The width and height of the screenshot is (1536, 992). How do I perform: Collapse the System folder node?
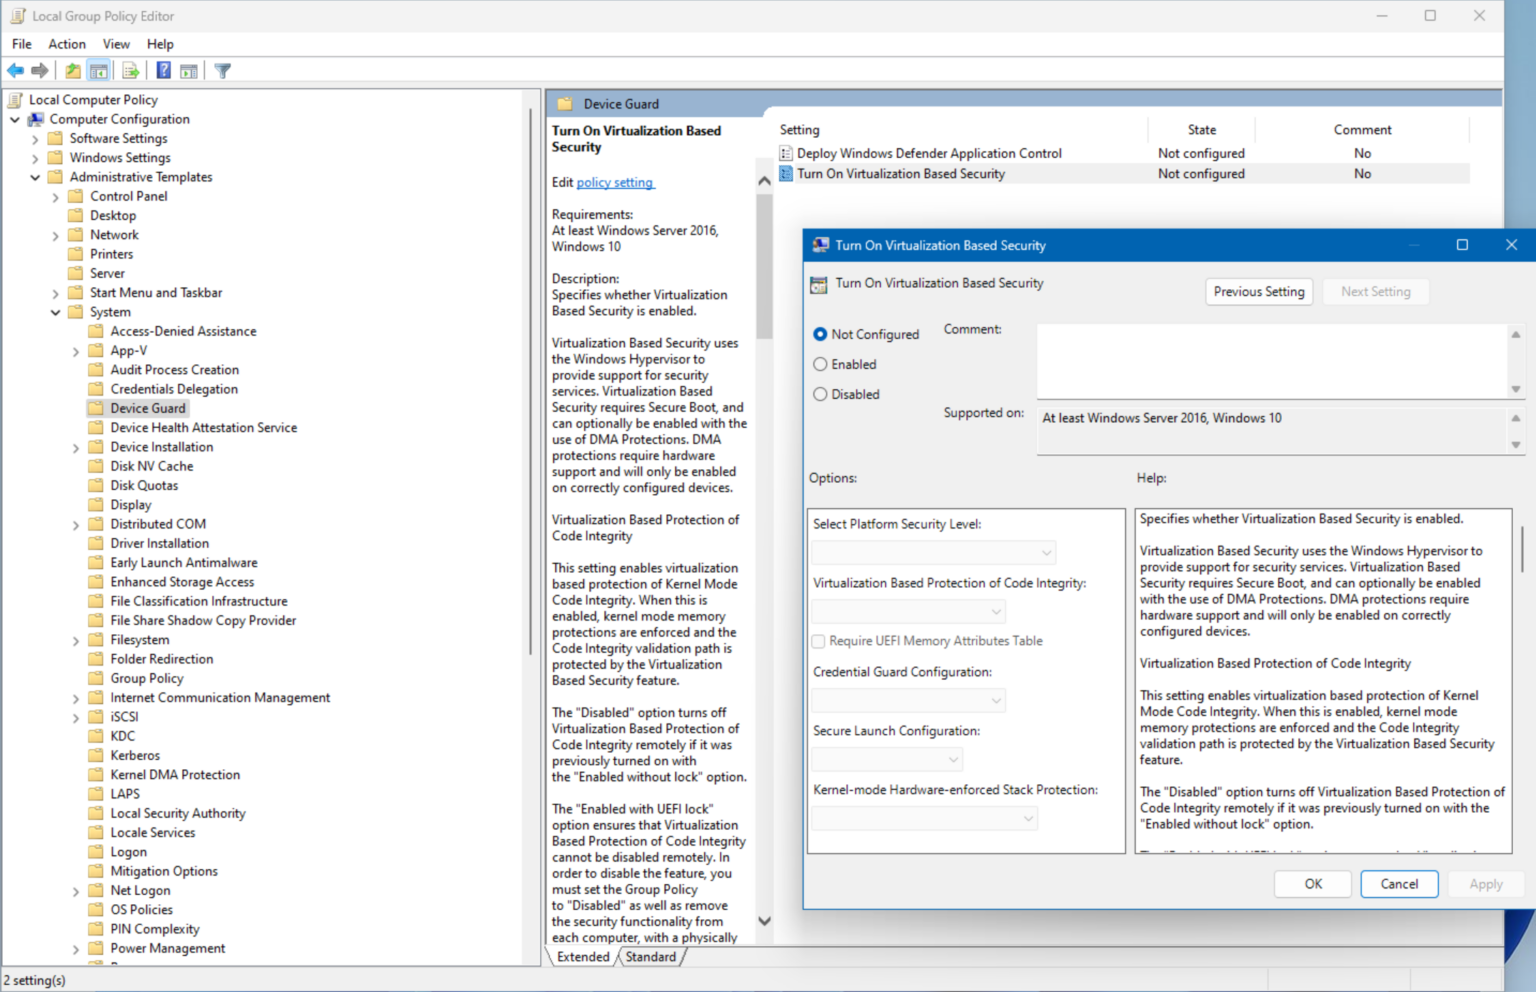point(56,313)
